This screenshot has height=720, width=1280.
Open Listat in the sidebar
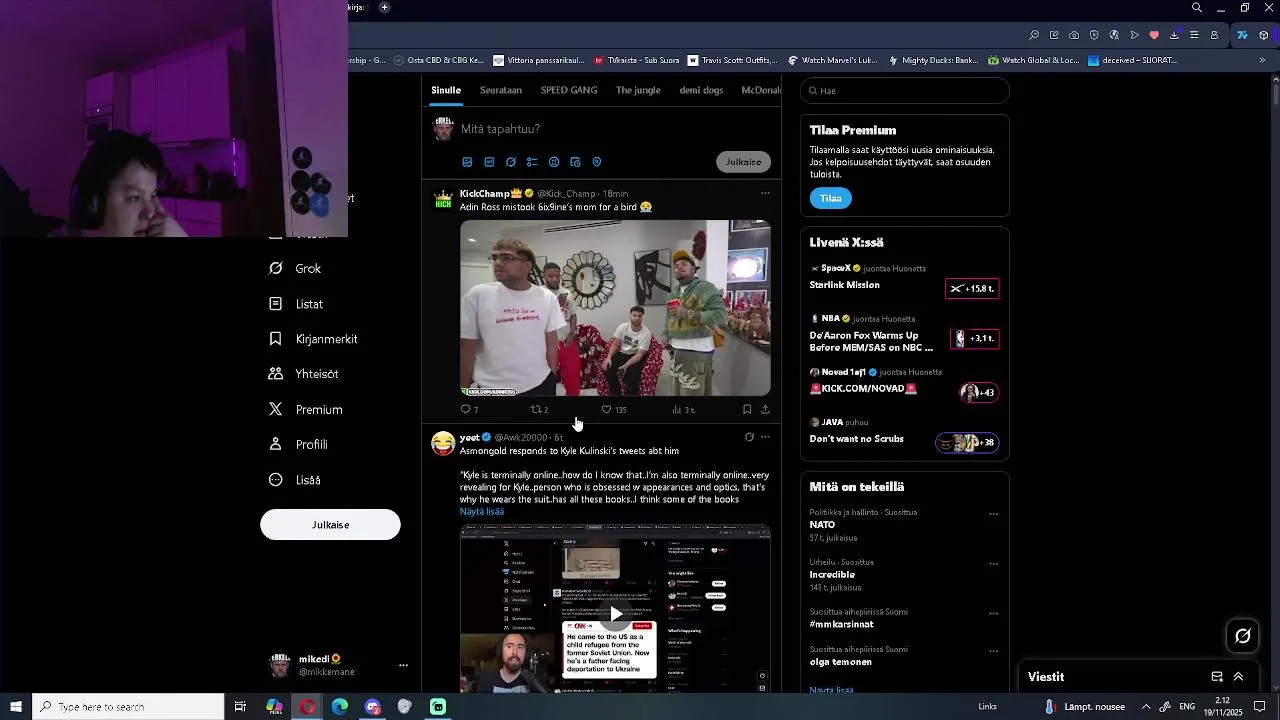pyautogui.click(x=297, y=304)
